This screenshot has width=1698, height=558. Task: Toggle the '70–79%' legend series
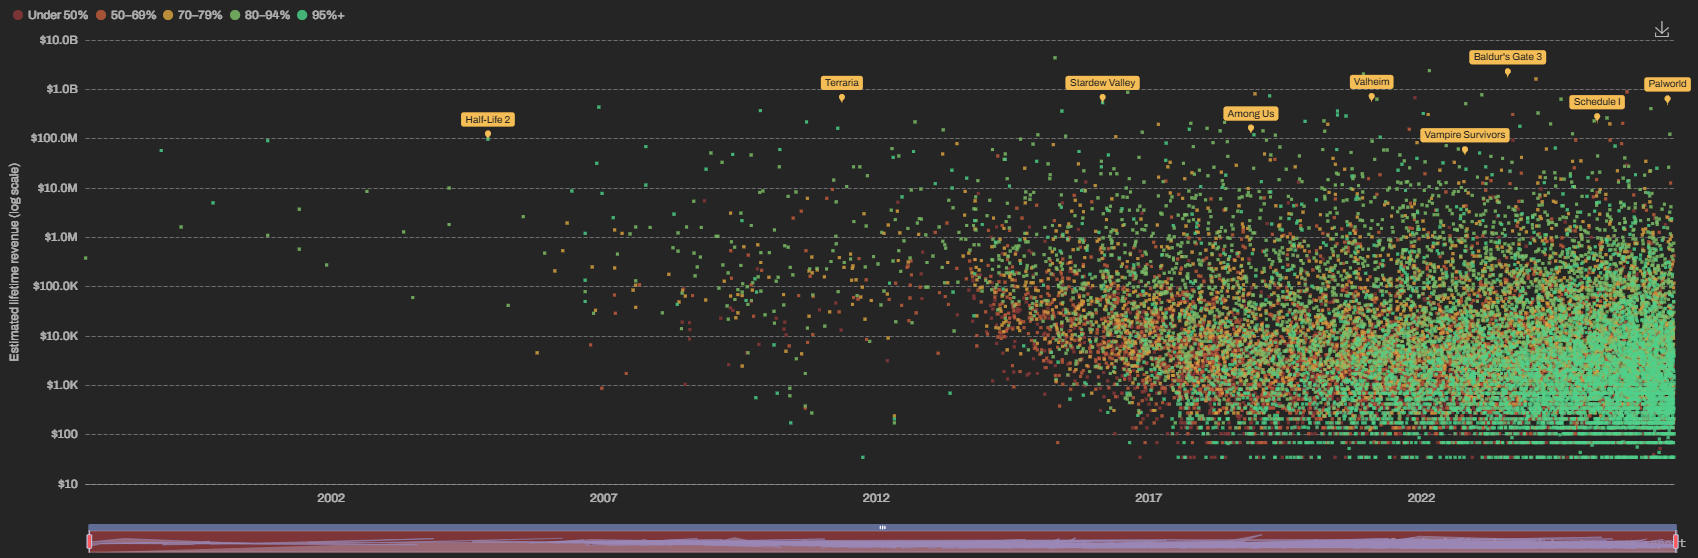(193, 15)
